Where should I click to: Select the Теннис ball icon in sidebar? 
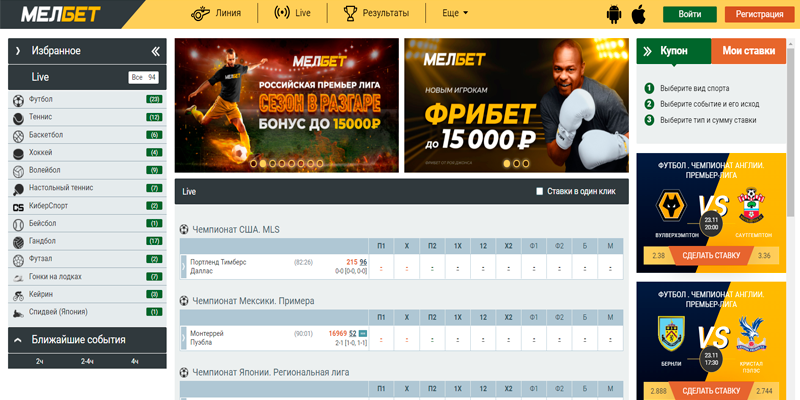18,118
